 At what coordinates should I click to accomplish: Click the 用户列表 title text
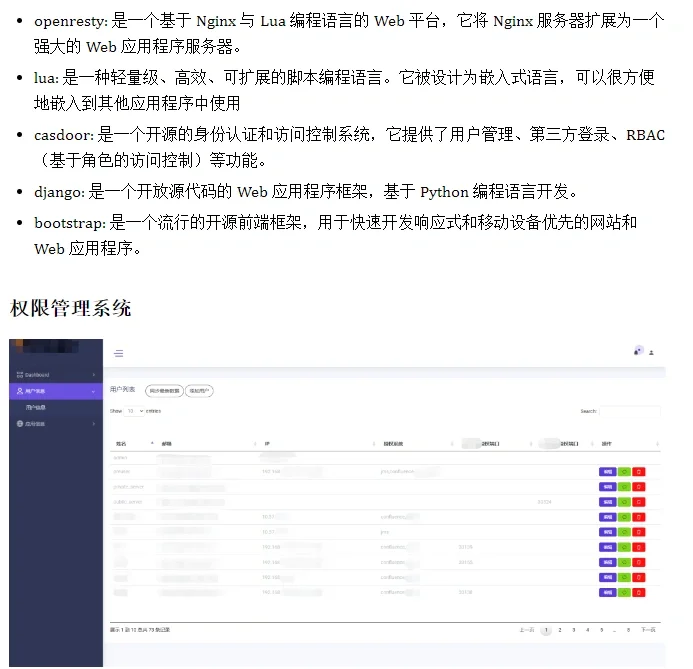tap(122, 389)
